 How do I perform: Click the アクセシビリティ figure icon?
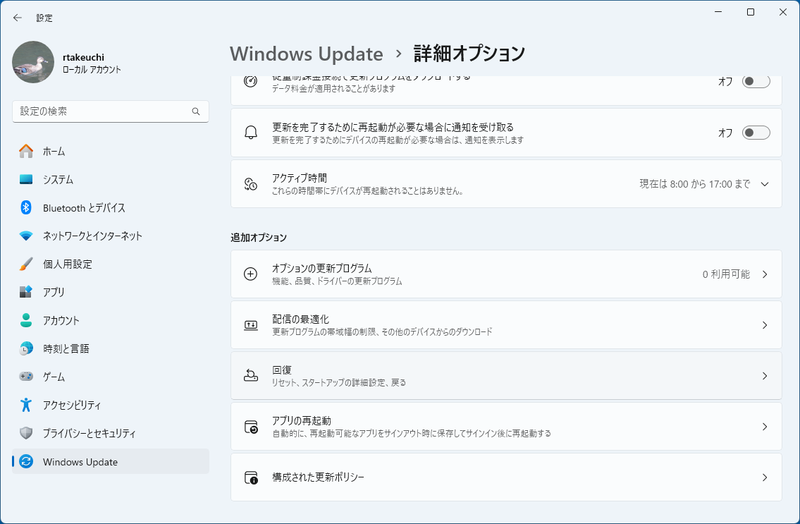(x=26, y=405)
